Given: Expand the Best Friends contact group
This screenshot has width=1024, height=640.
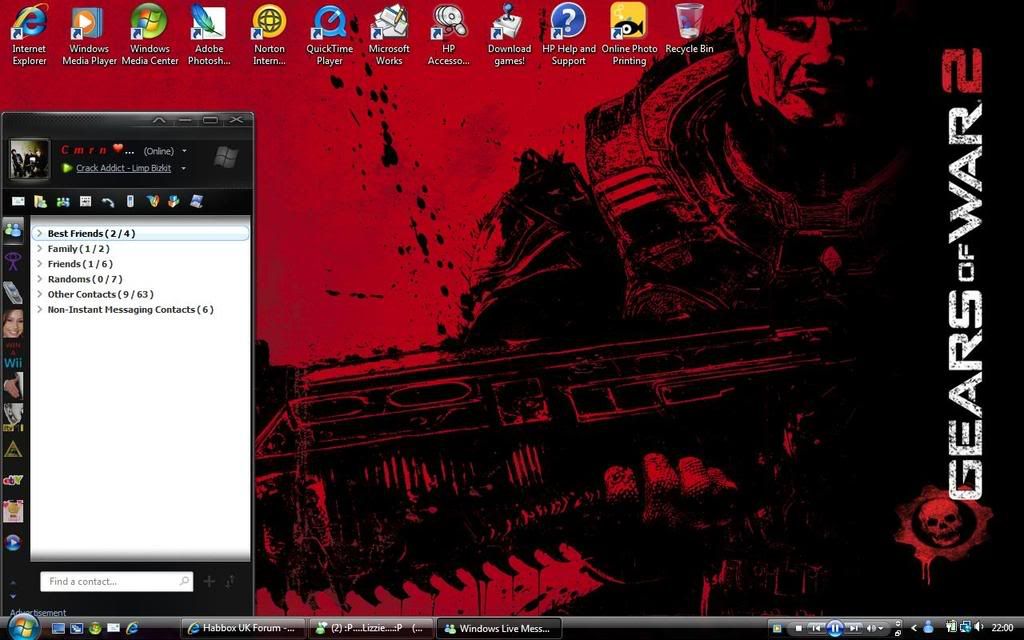Looking at the screenshot, I should pos(39,234).
